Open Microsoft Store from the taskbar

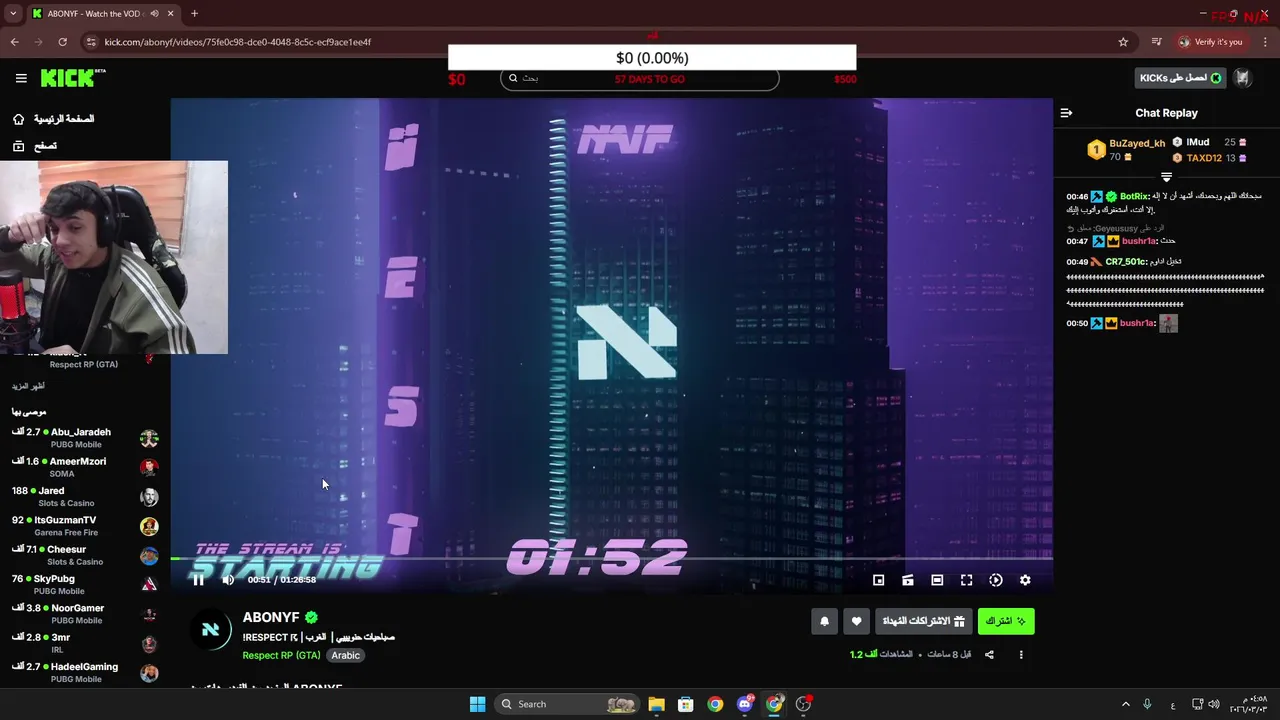[x=686, y=704]
